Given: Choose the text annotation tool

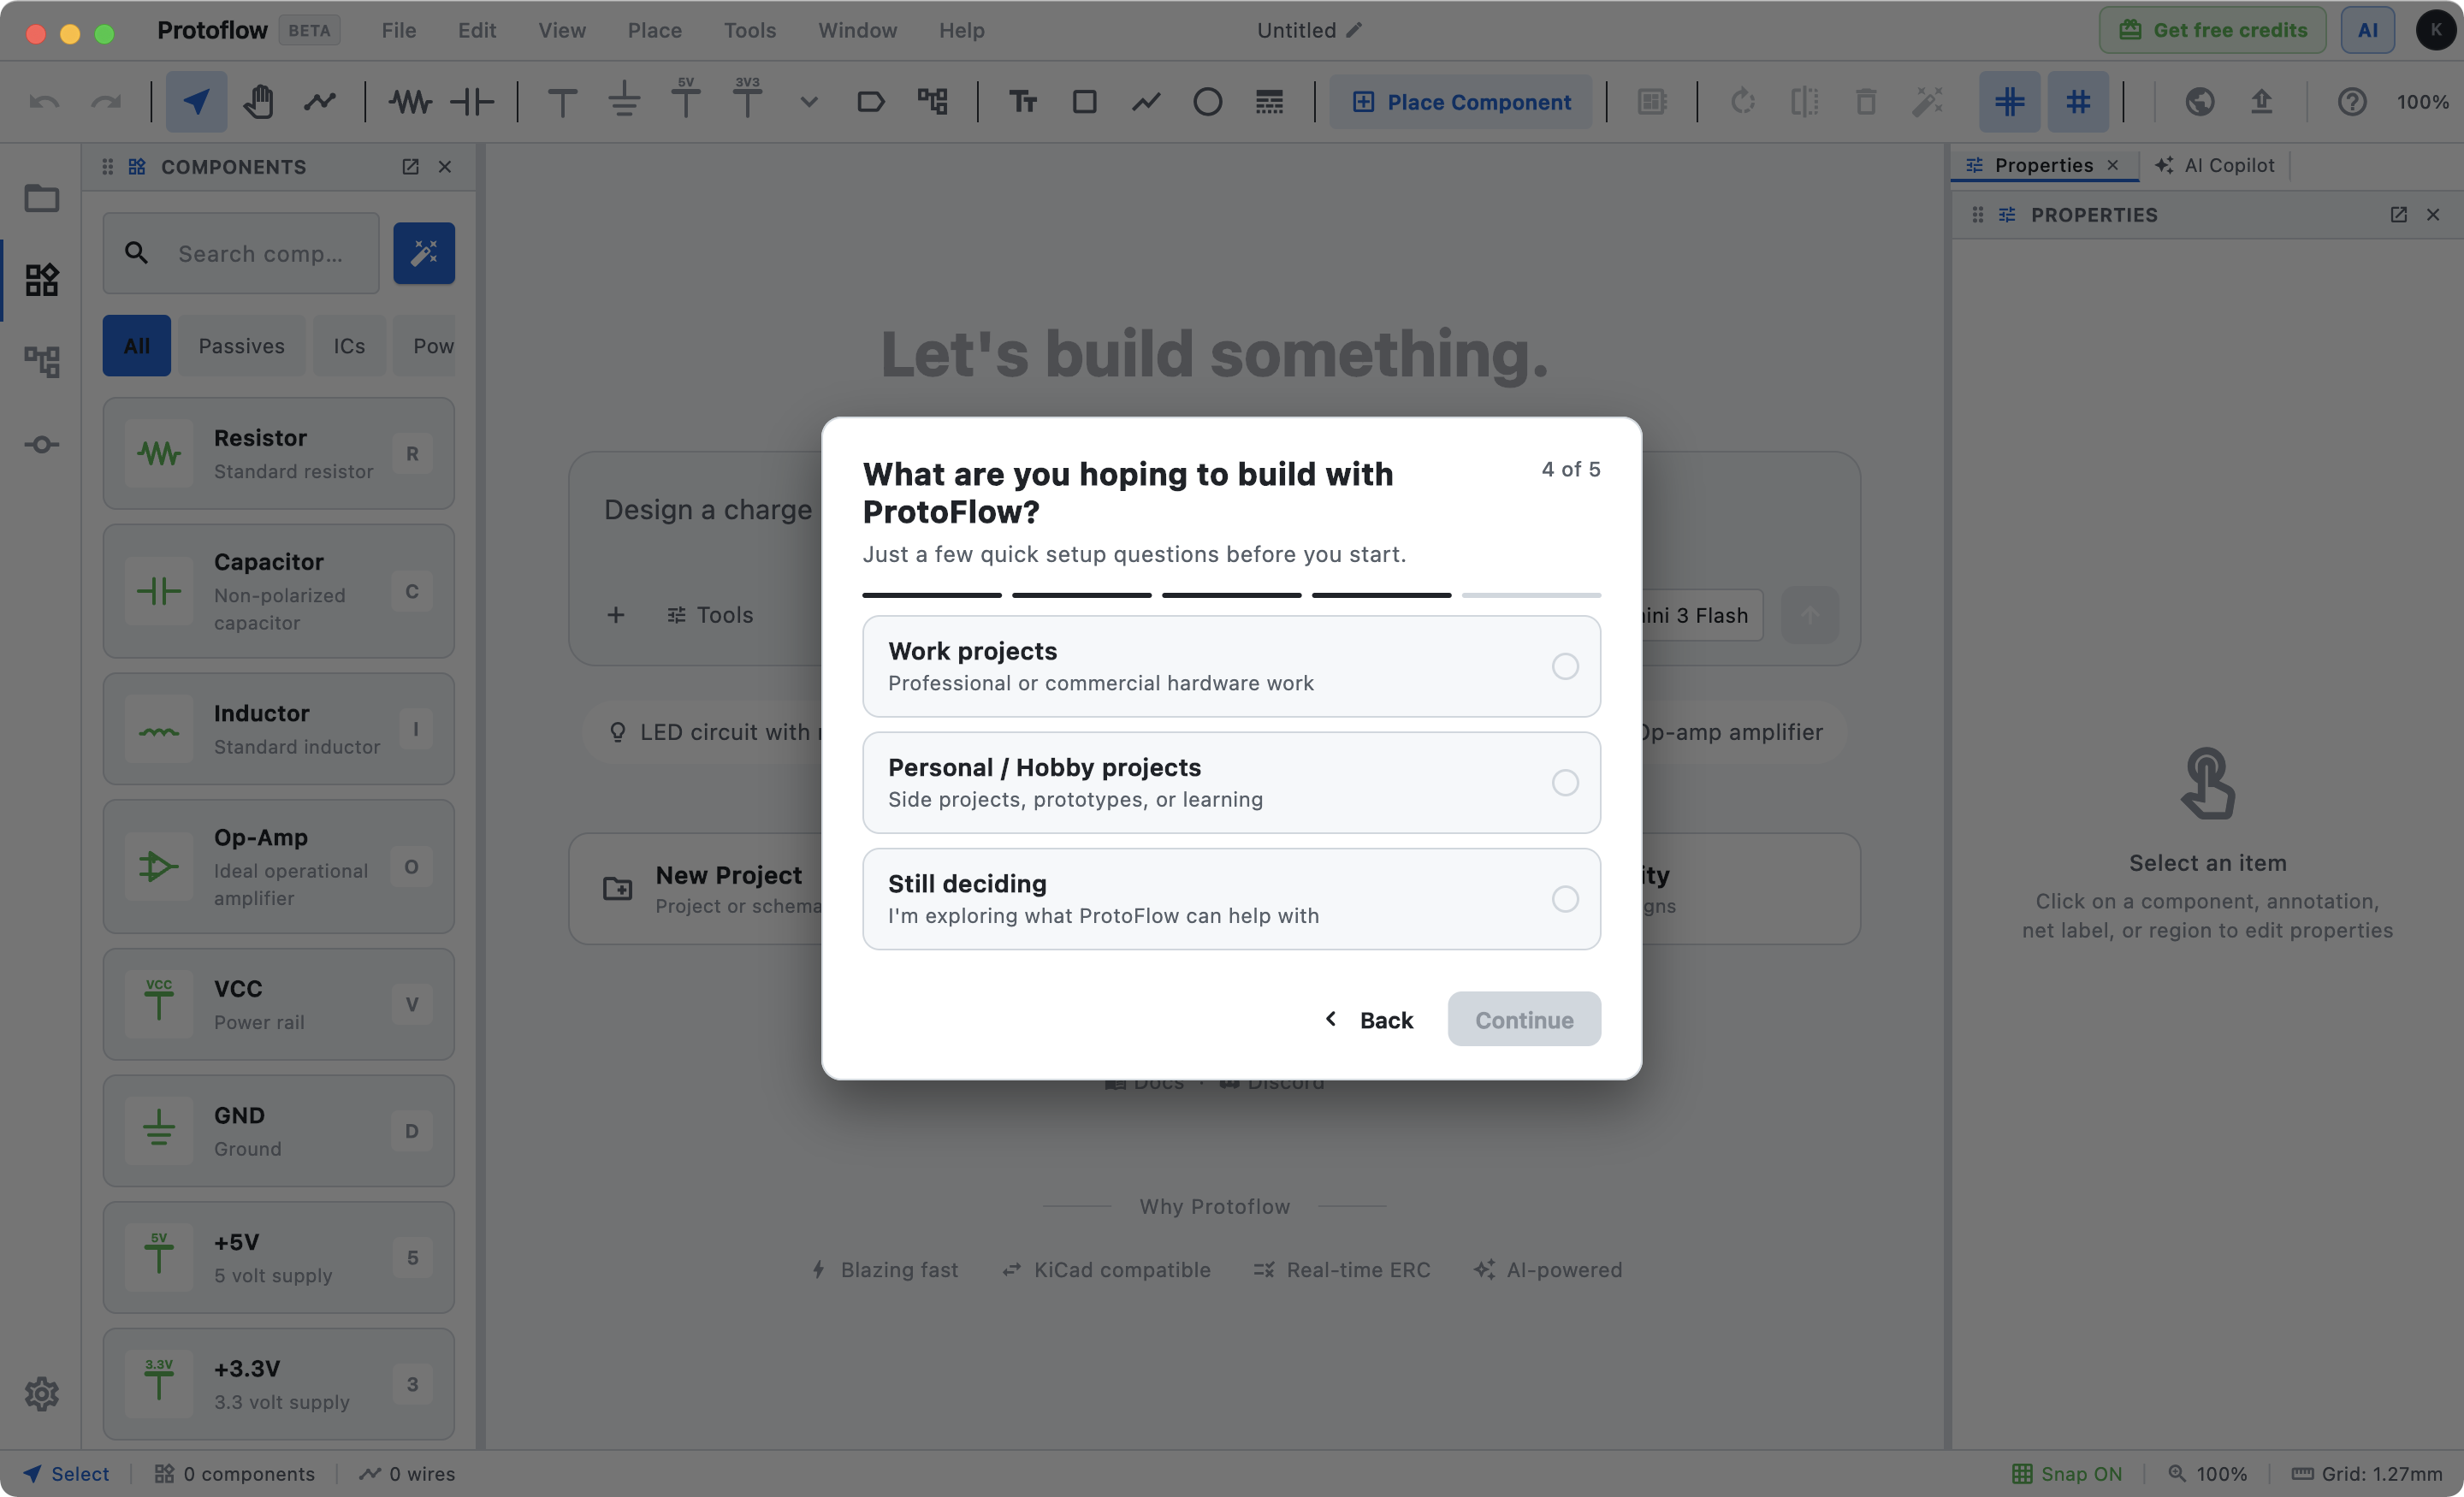Looking at the screenshot, I should [1023, 101].
